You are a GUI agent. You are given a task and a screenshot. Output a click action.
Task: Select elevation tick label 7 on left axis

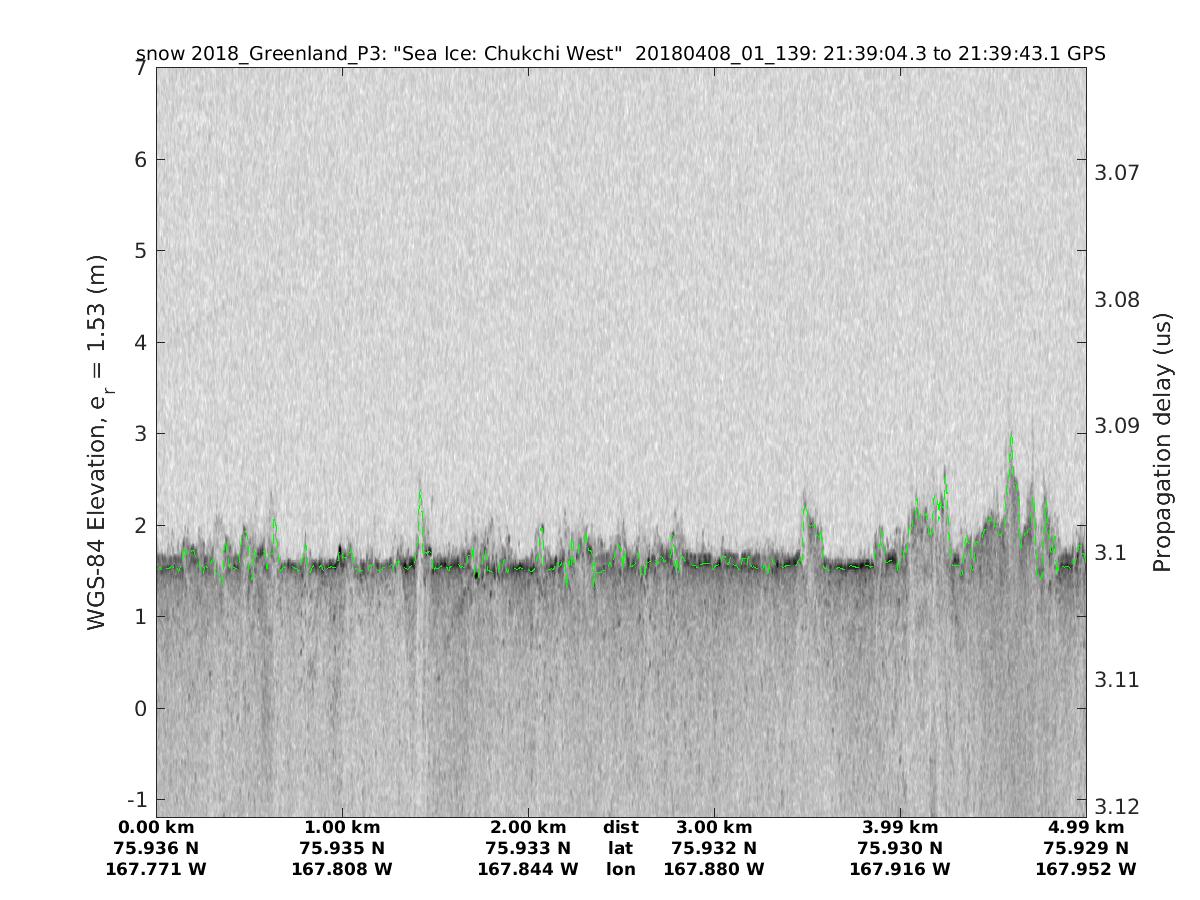click(139, 68)
